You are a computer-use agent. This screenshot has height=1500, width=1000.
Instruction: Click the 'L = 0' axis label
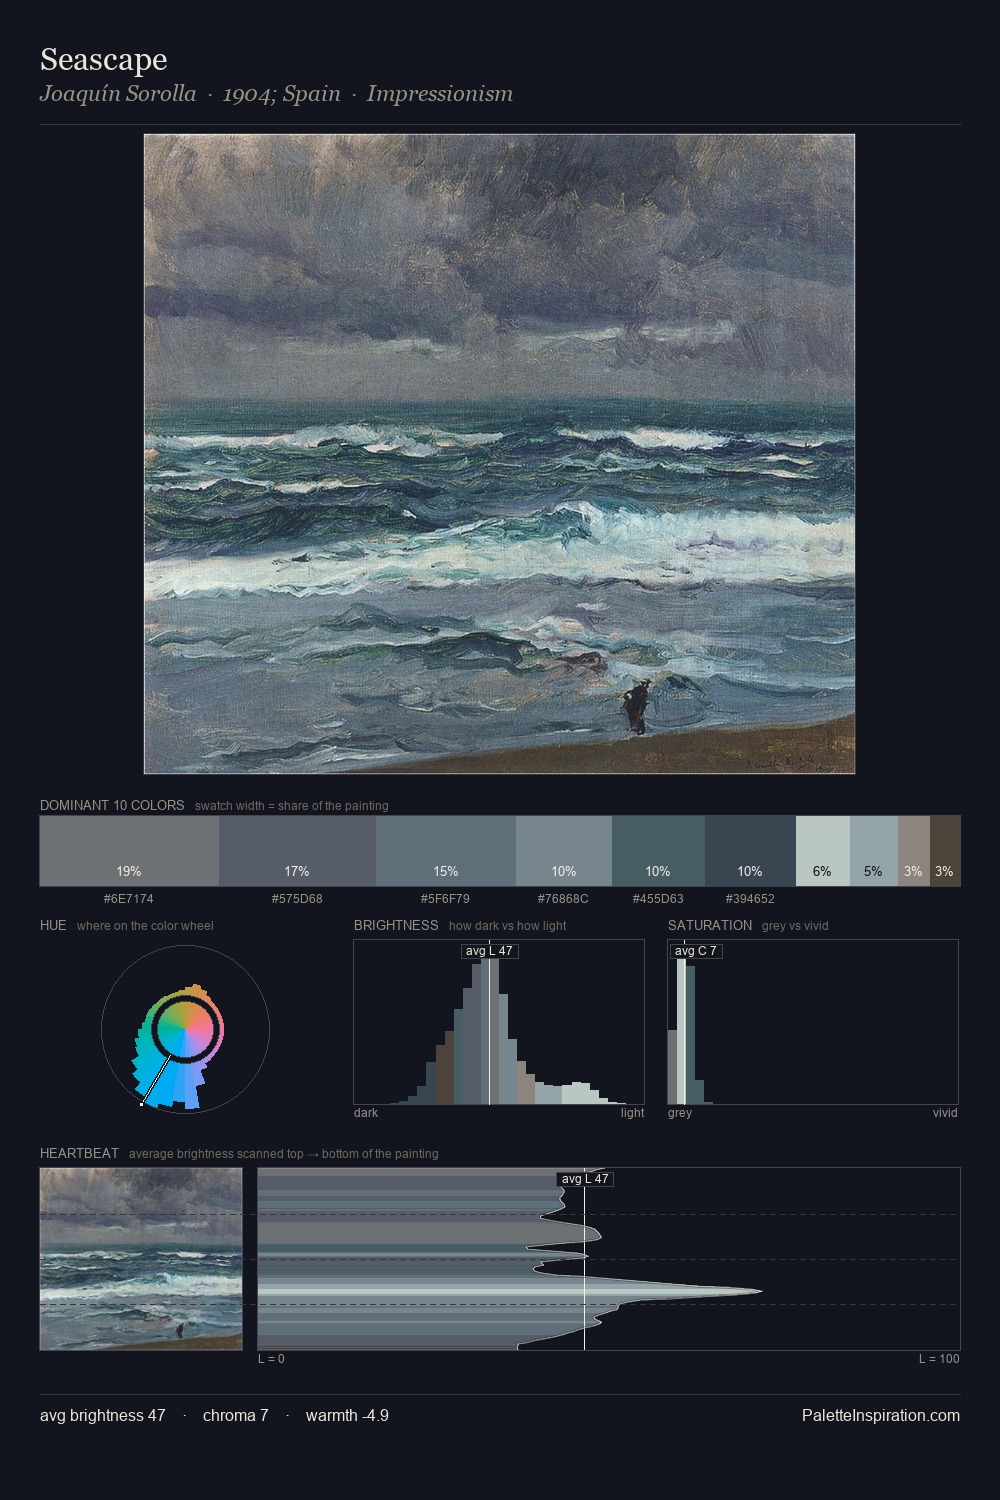point(271,1358)
